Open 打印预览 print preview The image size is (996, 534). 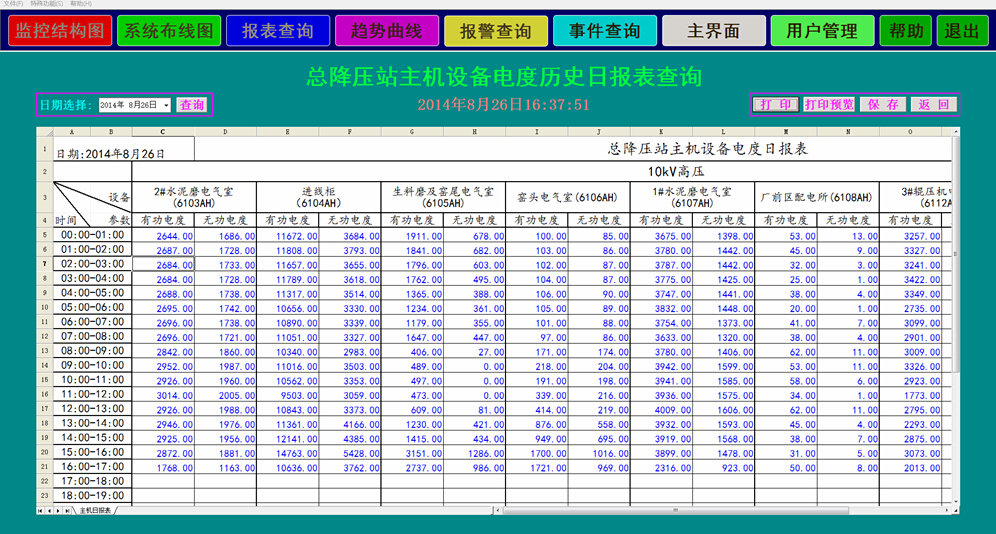pos(829,104)
